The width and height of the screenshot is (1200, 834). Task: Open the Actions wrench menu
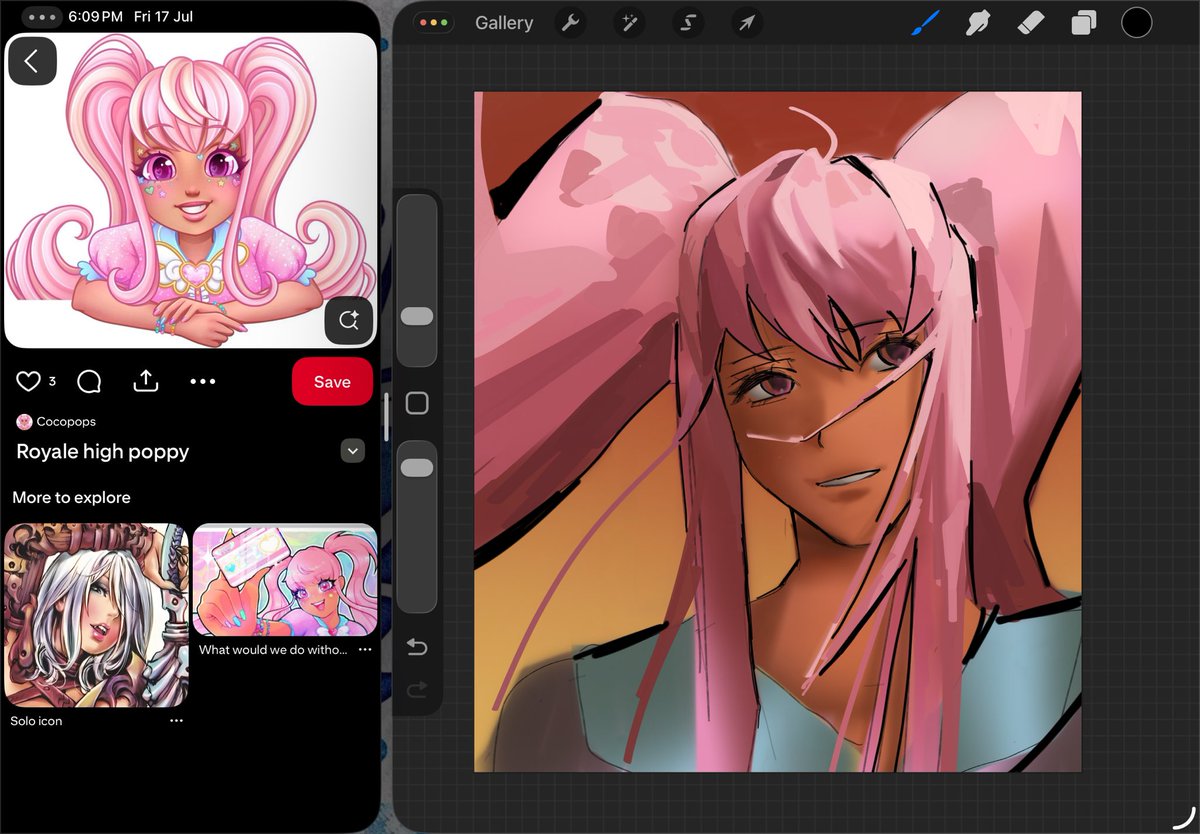tap(571, 23)
